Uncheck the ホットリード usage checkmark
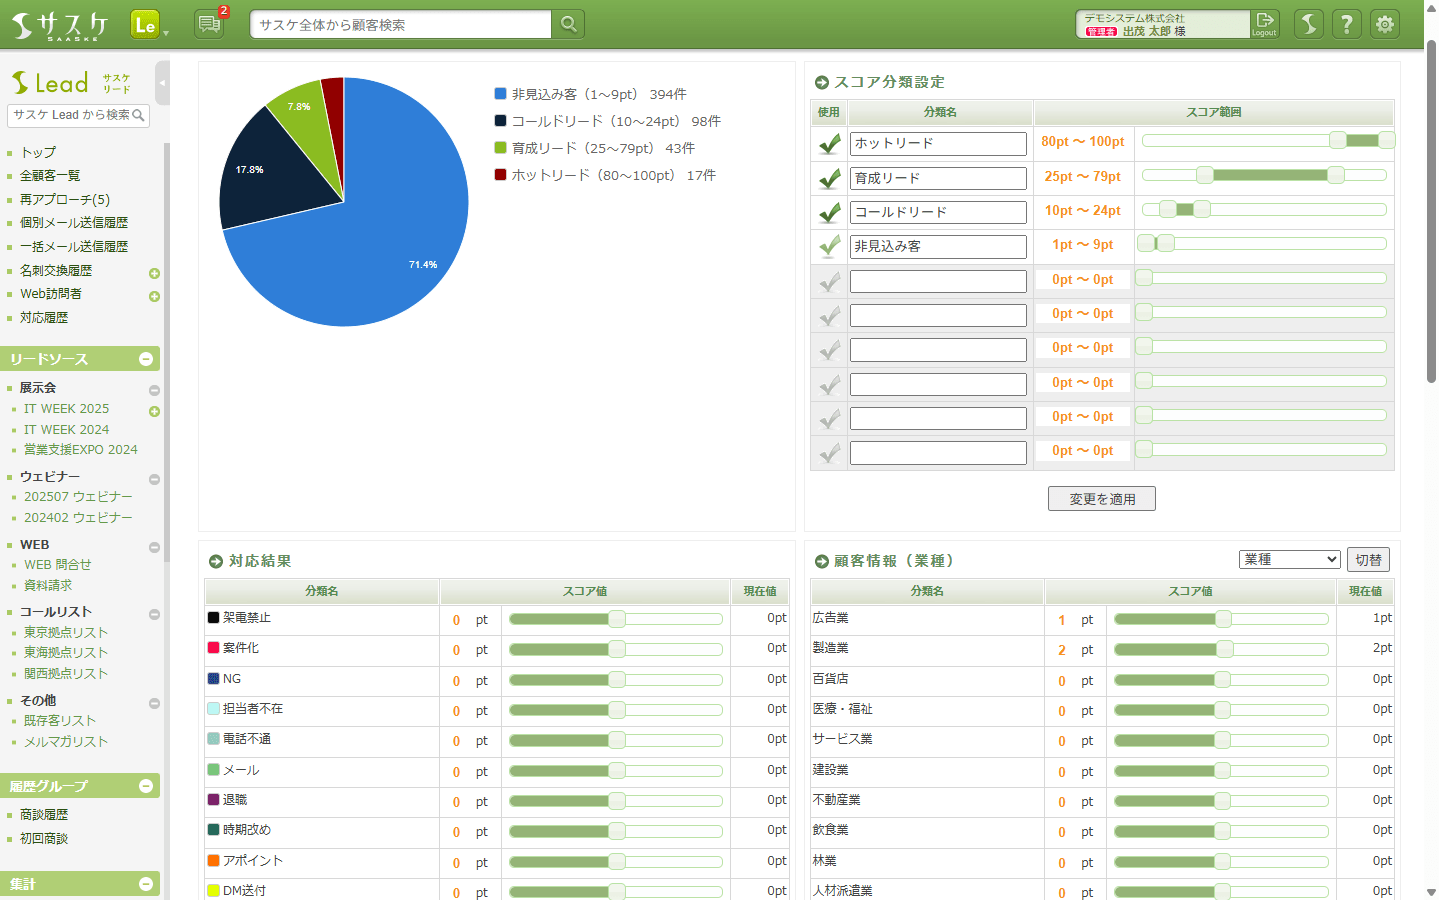This screenshot has height=900, width=1439. point(829,144)
